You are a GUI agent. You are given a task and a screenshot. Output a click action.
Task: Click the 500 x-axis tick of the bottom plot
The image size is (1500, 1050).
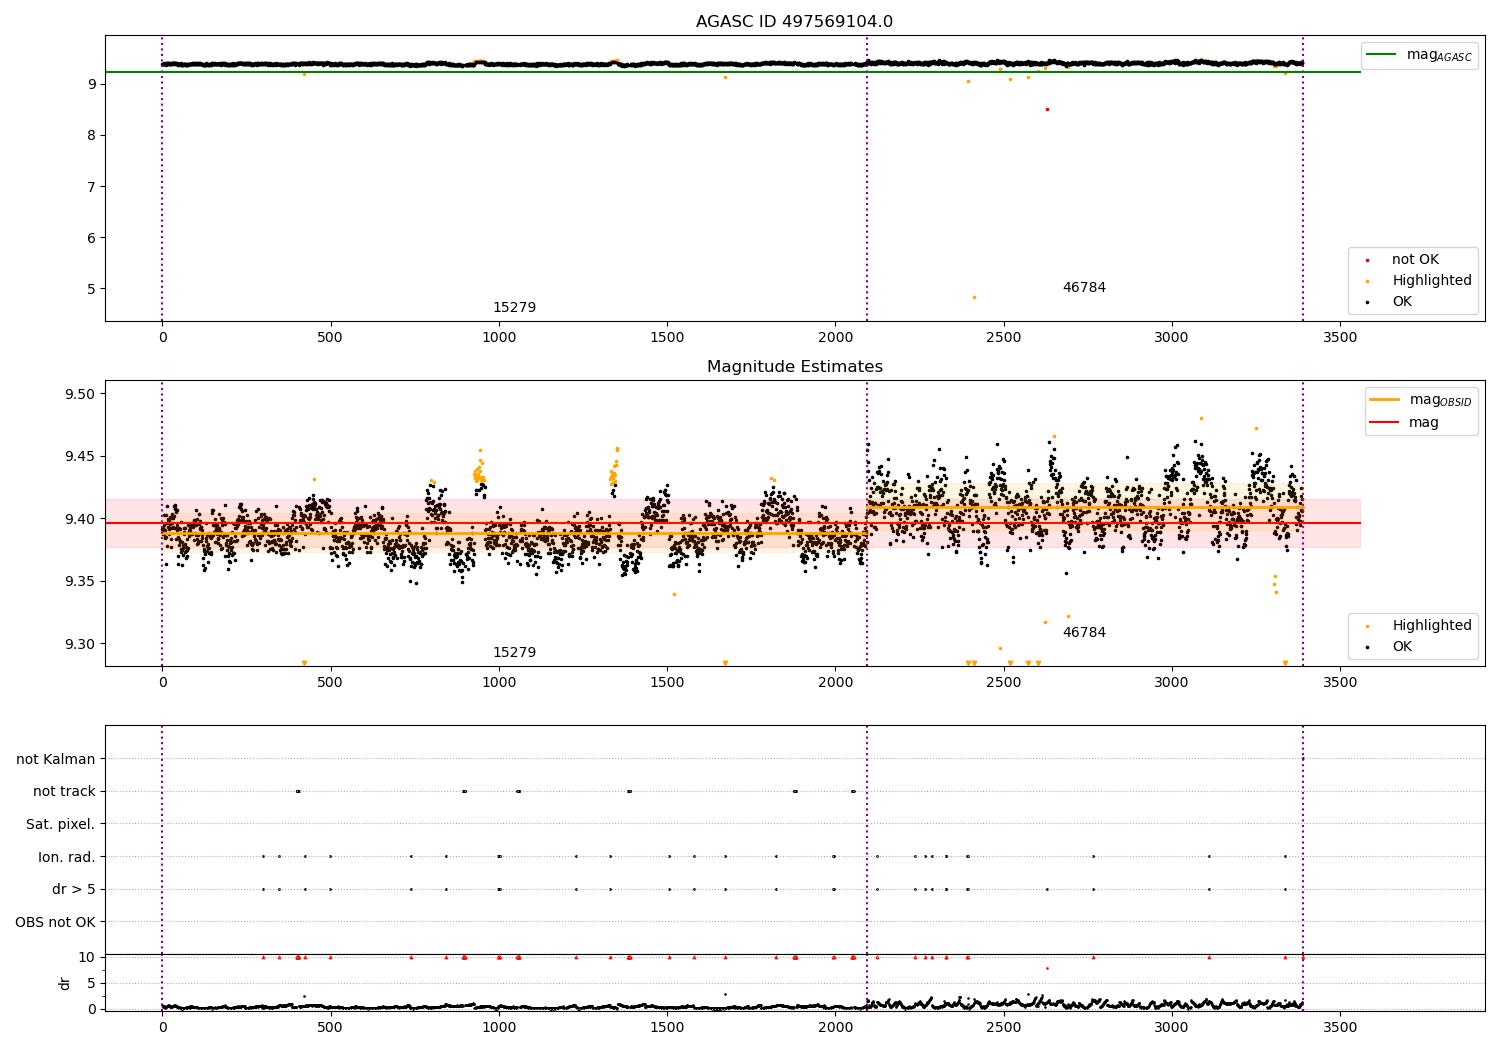point(330,1027)
